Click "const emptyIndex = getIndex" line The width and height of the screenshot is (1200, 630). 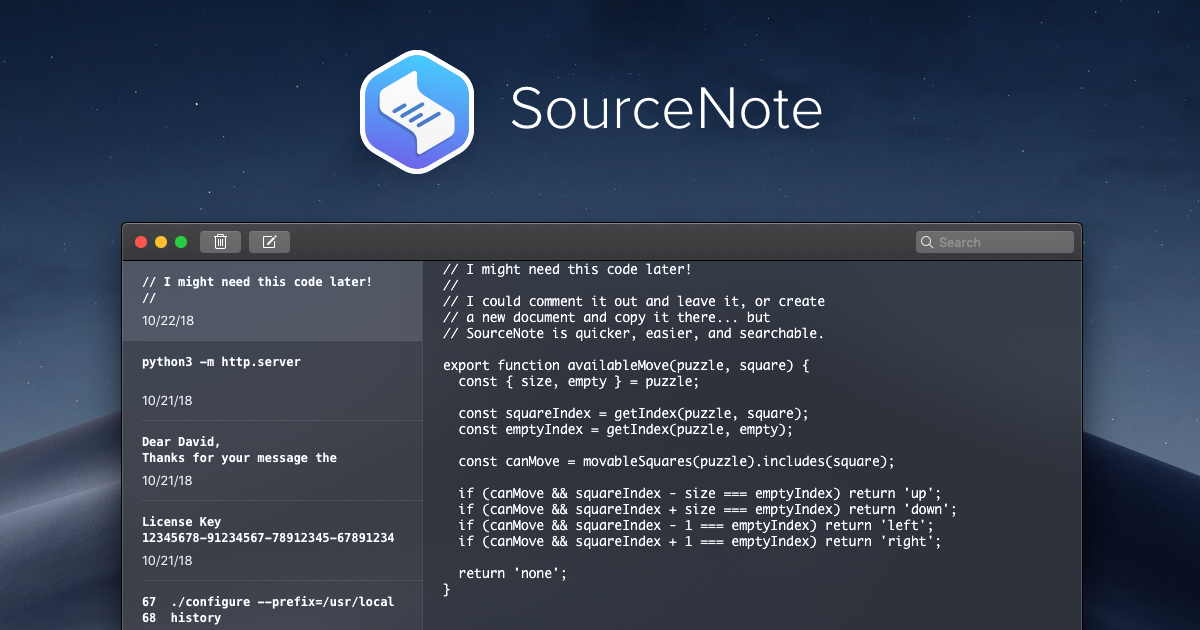[625, 429]
